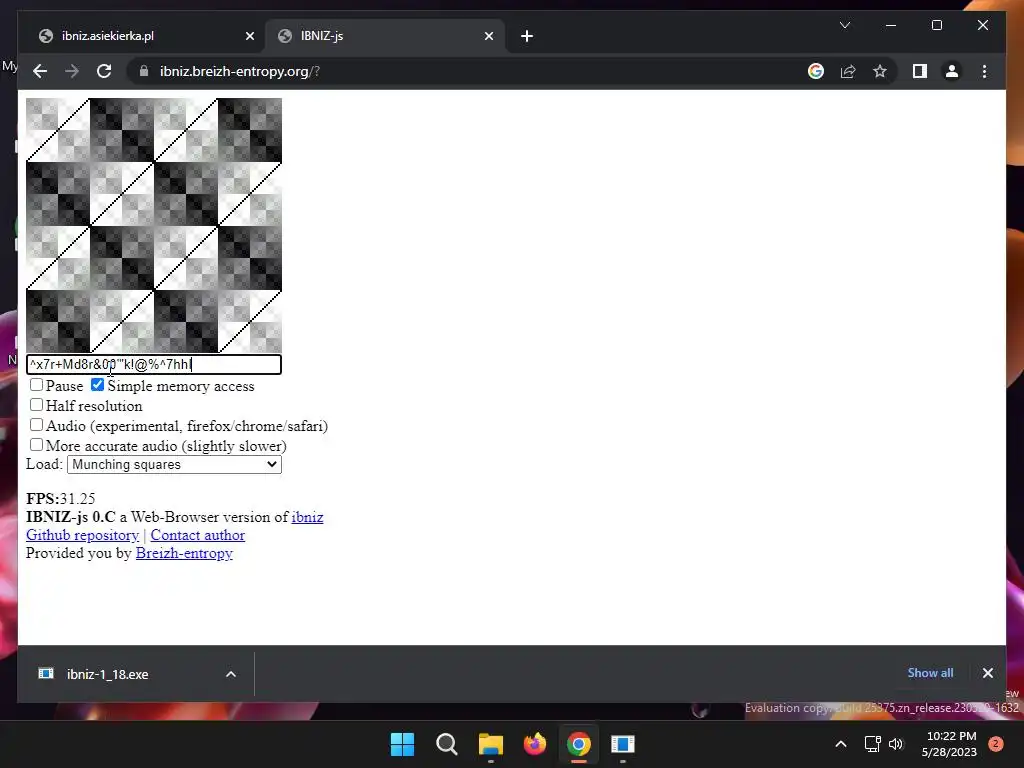Image resolution: width=1024 pixels, height=768 pixels.
Task: Open volume control in the tray
Action: (895, 744)
